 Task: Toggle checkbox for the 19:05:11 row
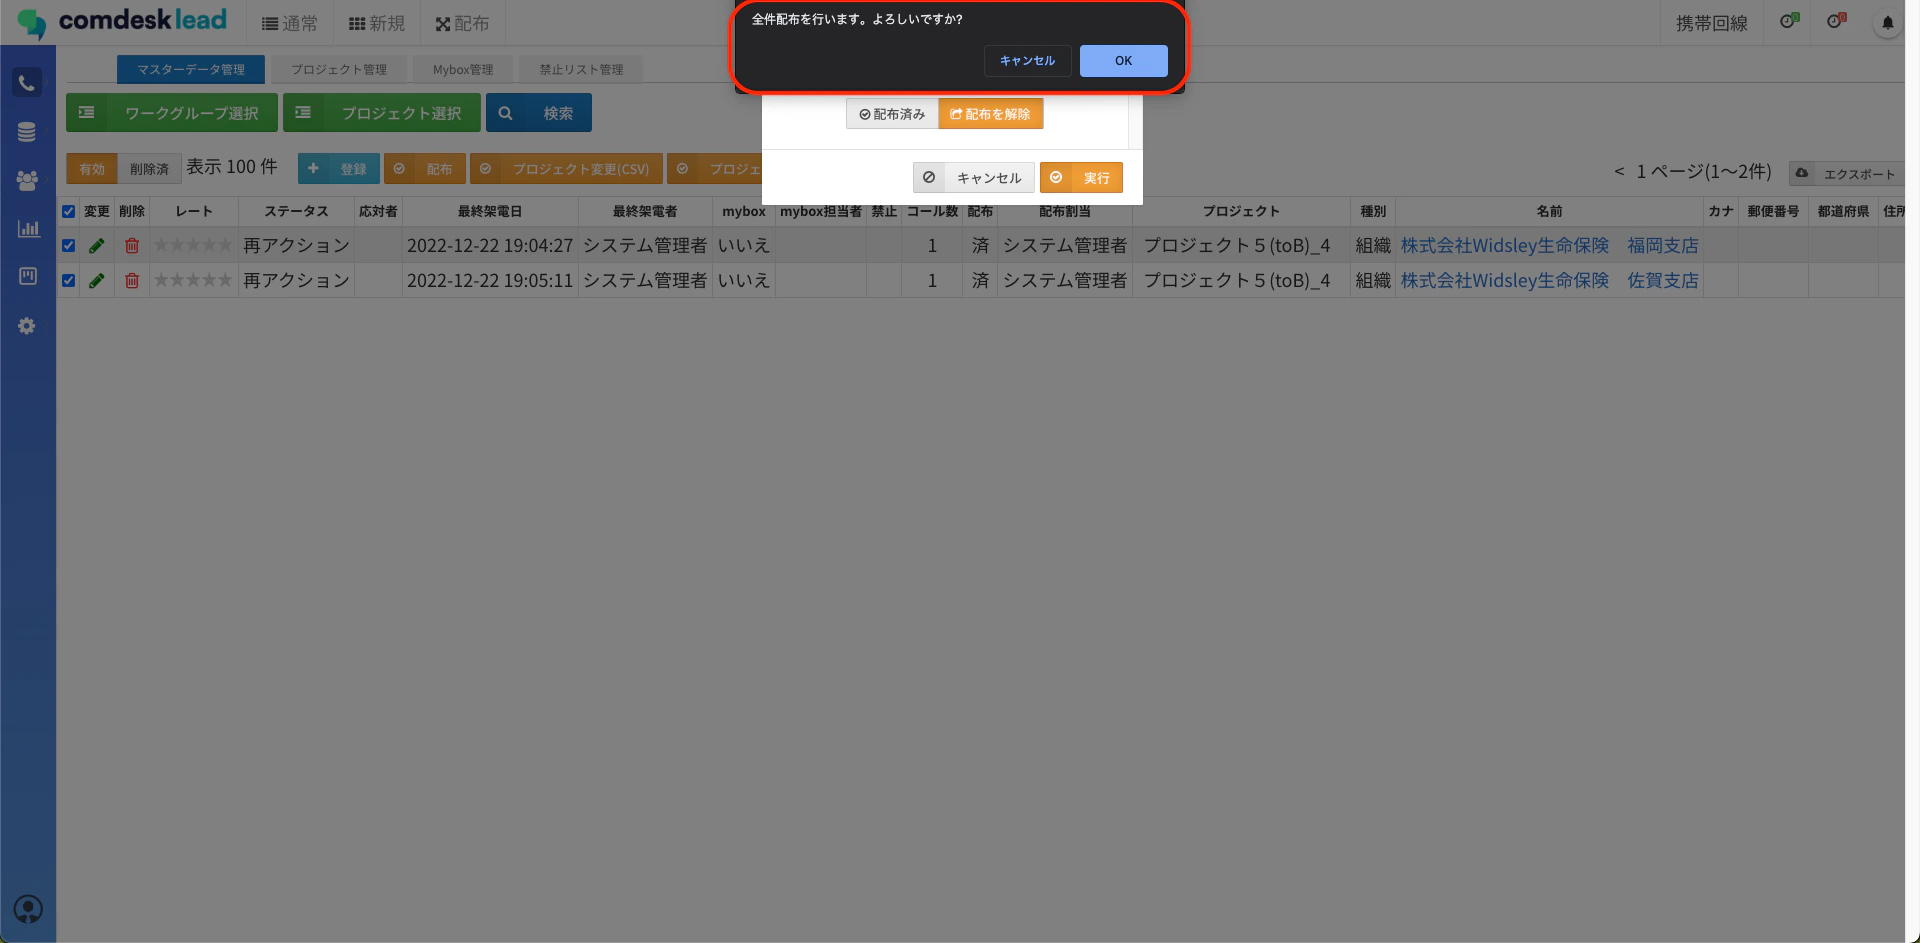[68, 280]
